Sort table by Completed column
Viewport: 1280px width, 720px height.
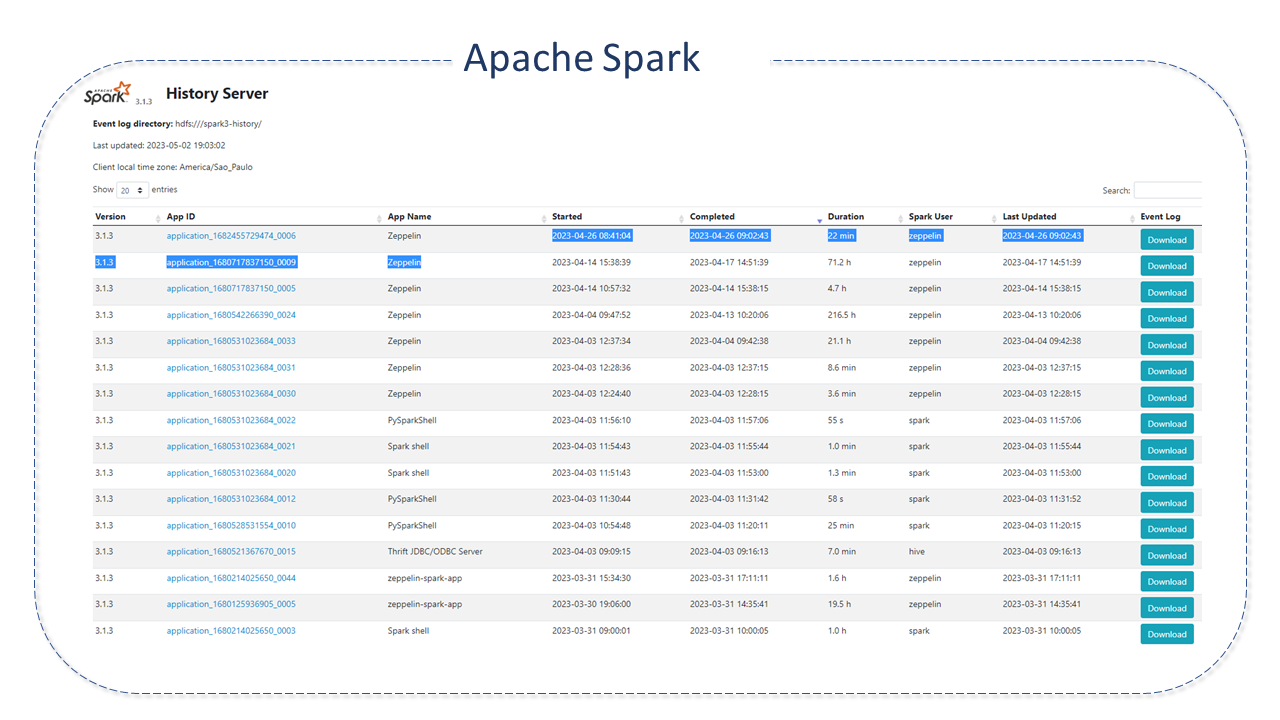(756, 217)
